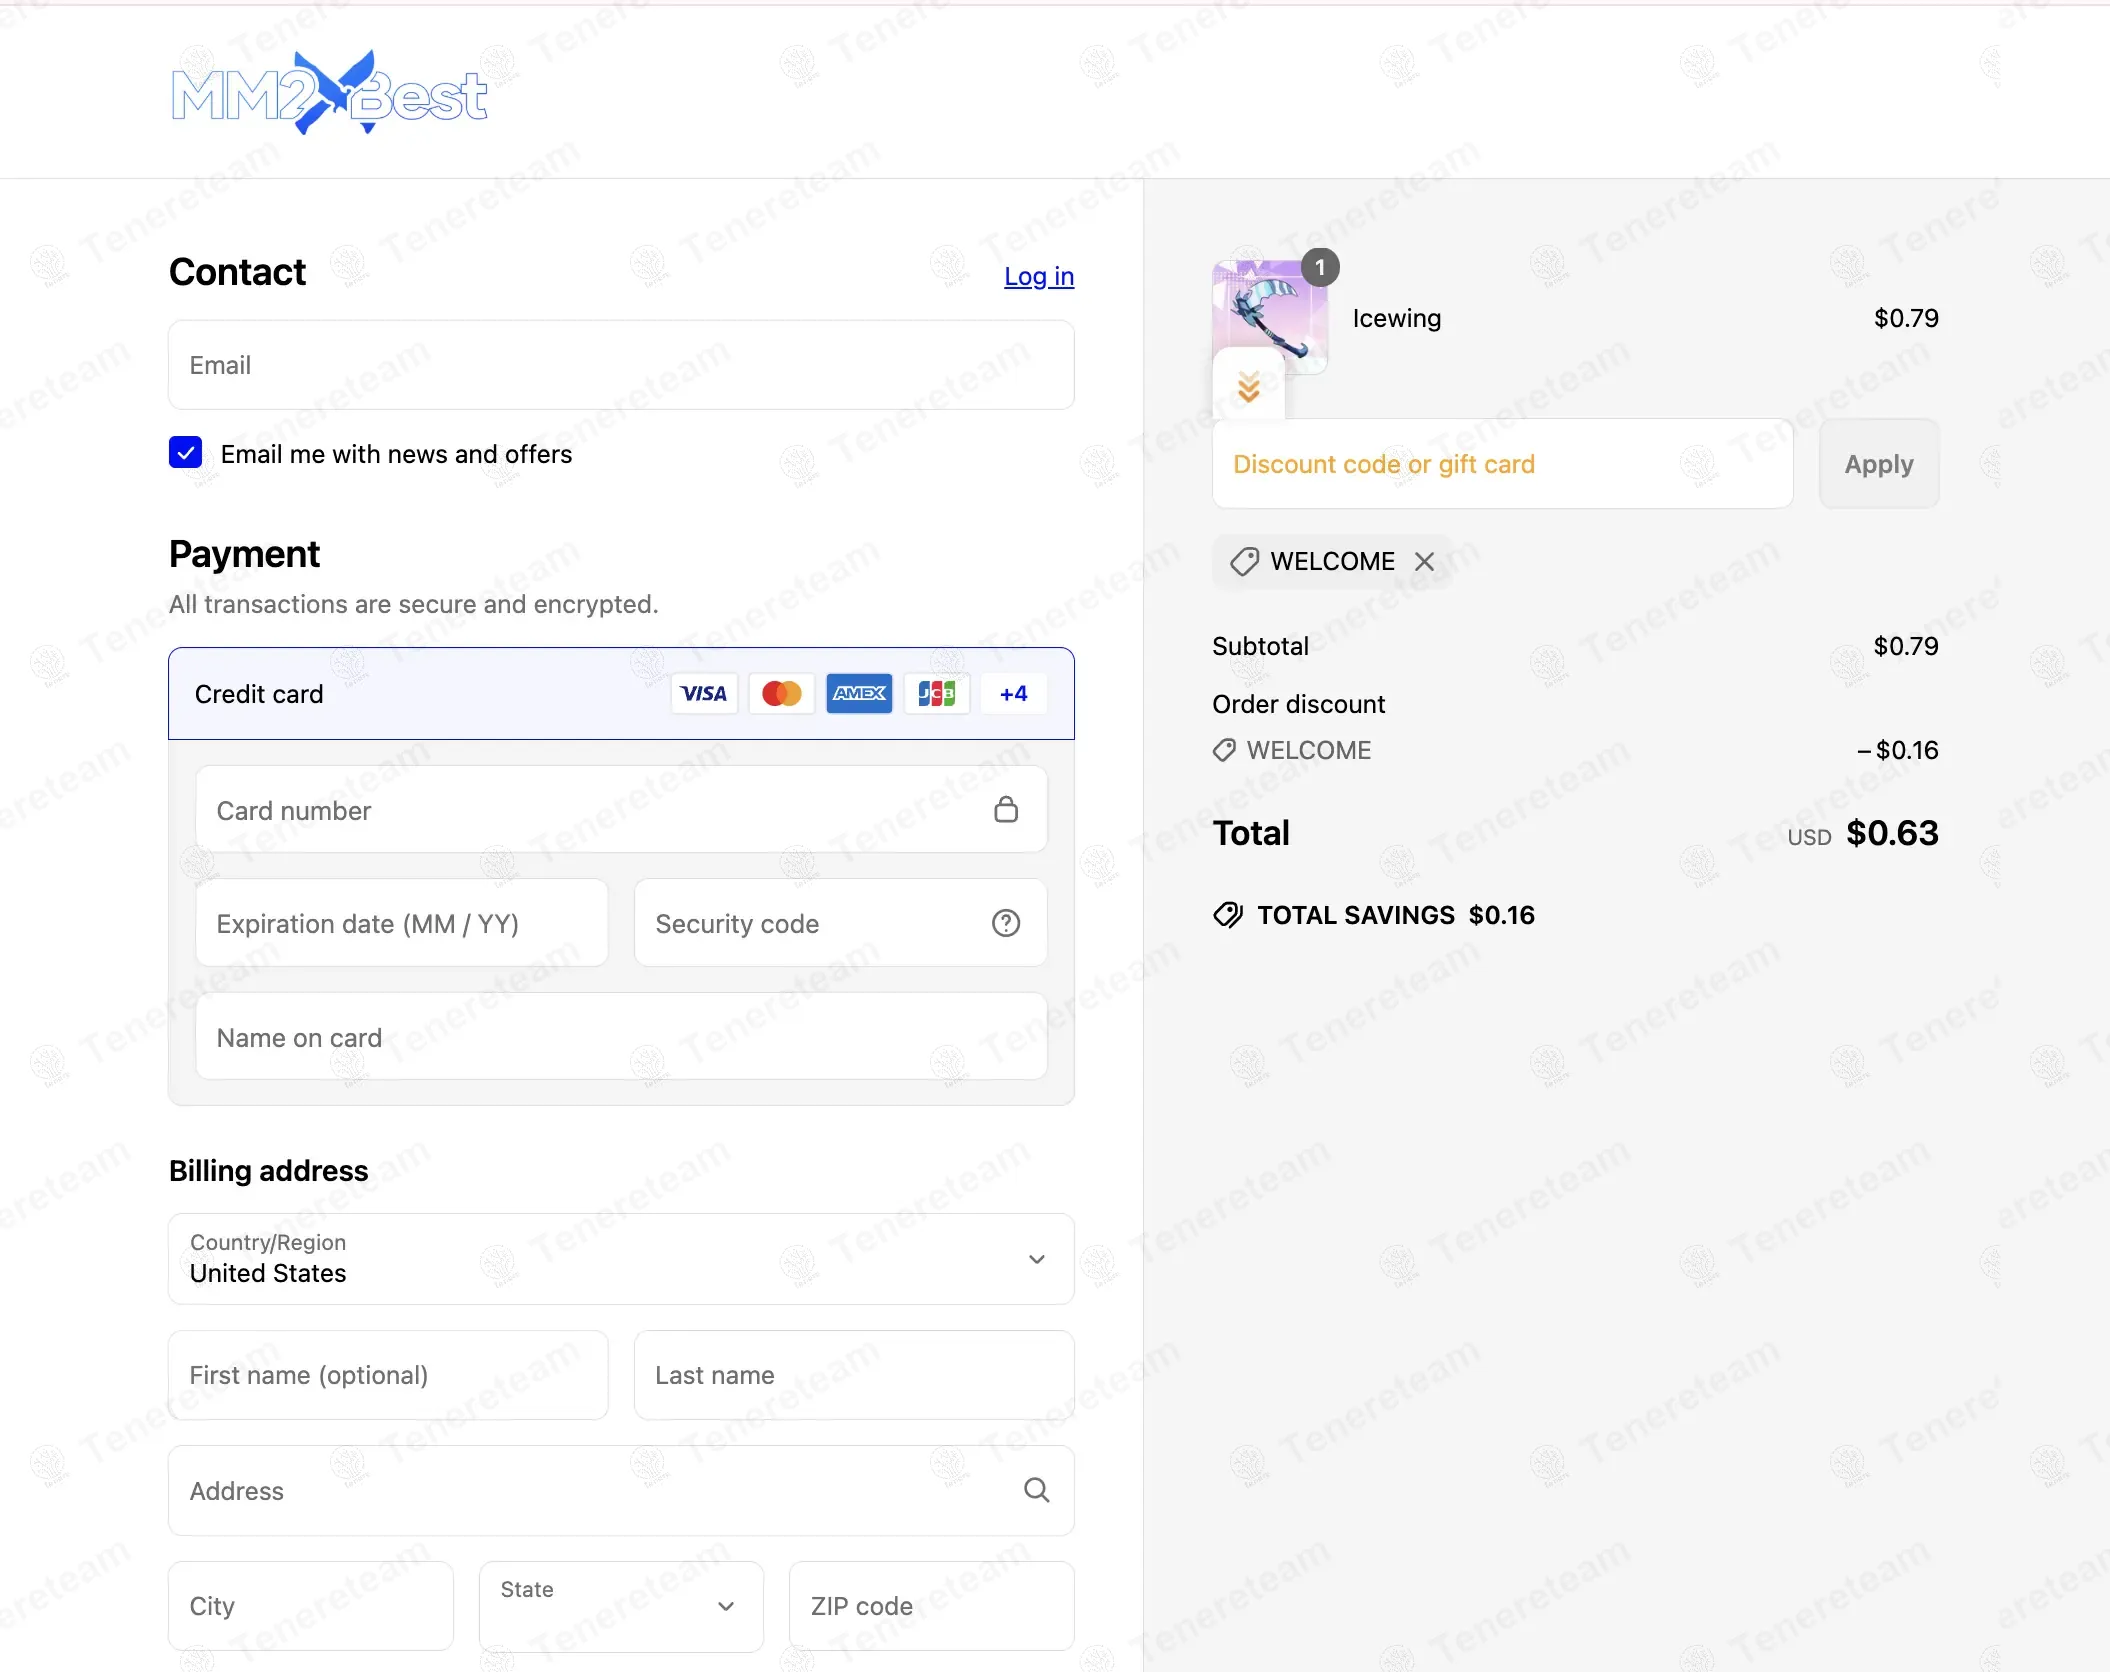Click the card number lock icon

pyautogui.click(x=1006, y=809)
